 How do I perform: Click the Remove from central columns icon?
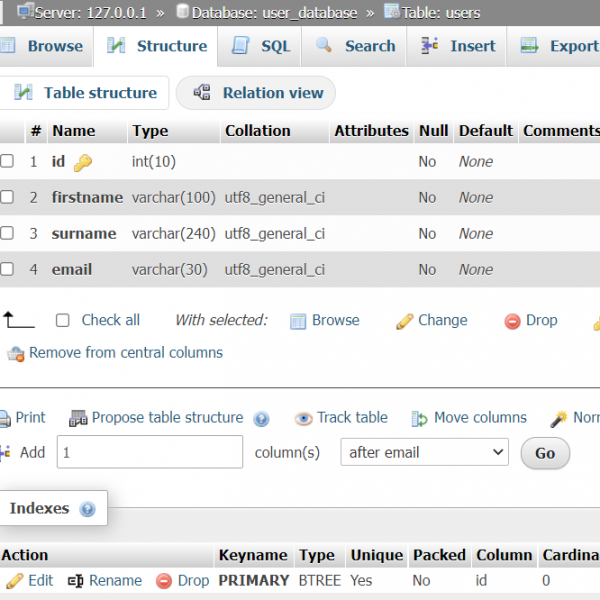pyautogui.click(x=15, y=353)
